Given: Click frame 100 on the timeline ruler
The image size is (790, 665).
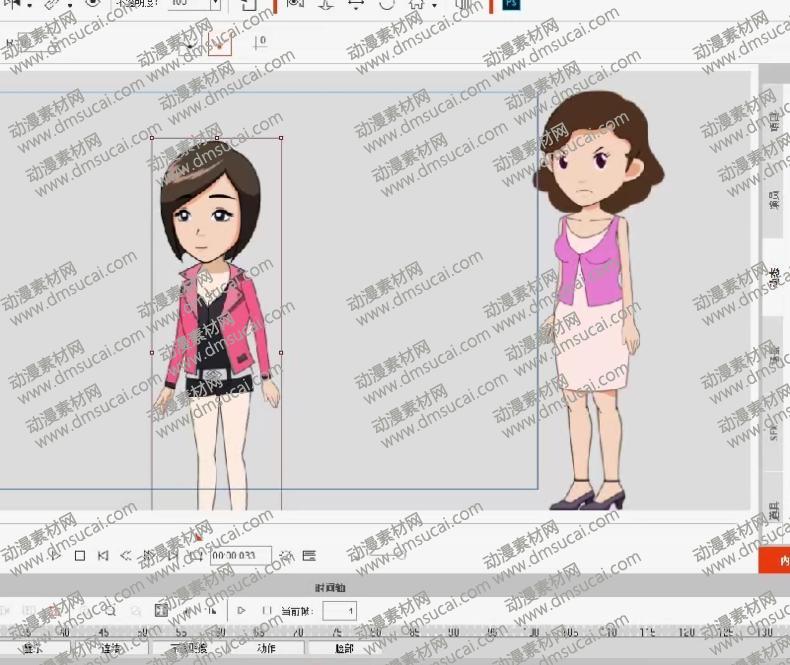Looking at the screenshot, I should point(533,632).
